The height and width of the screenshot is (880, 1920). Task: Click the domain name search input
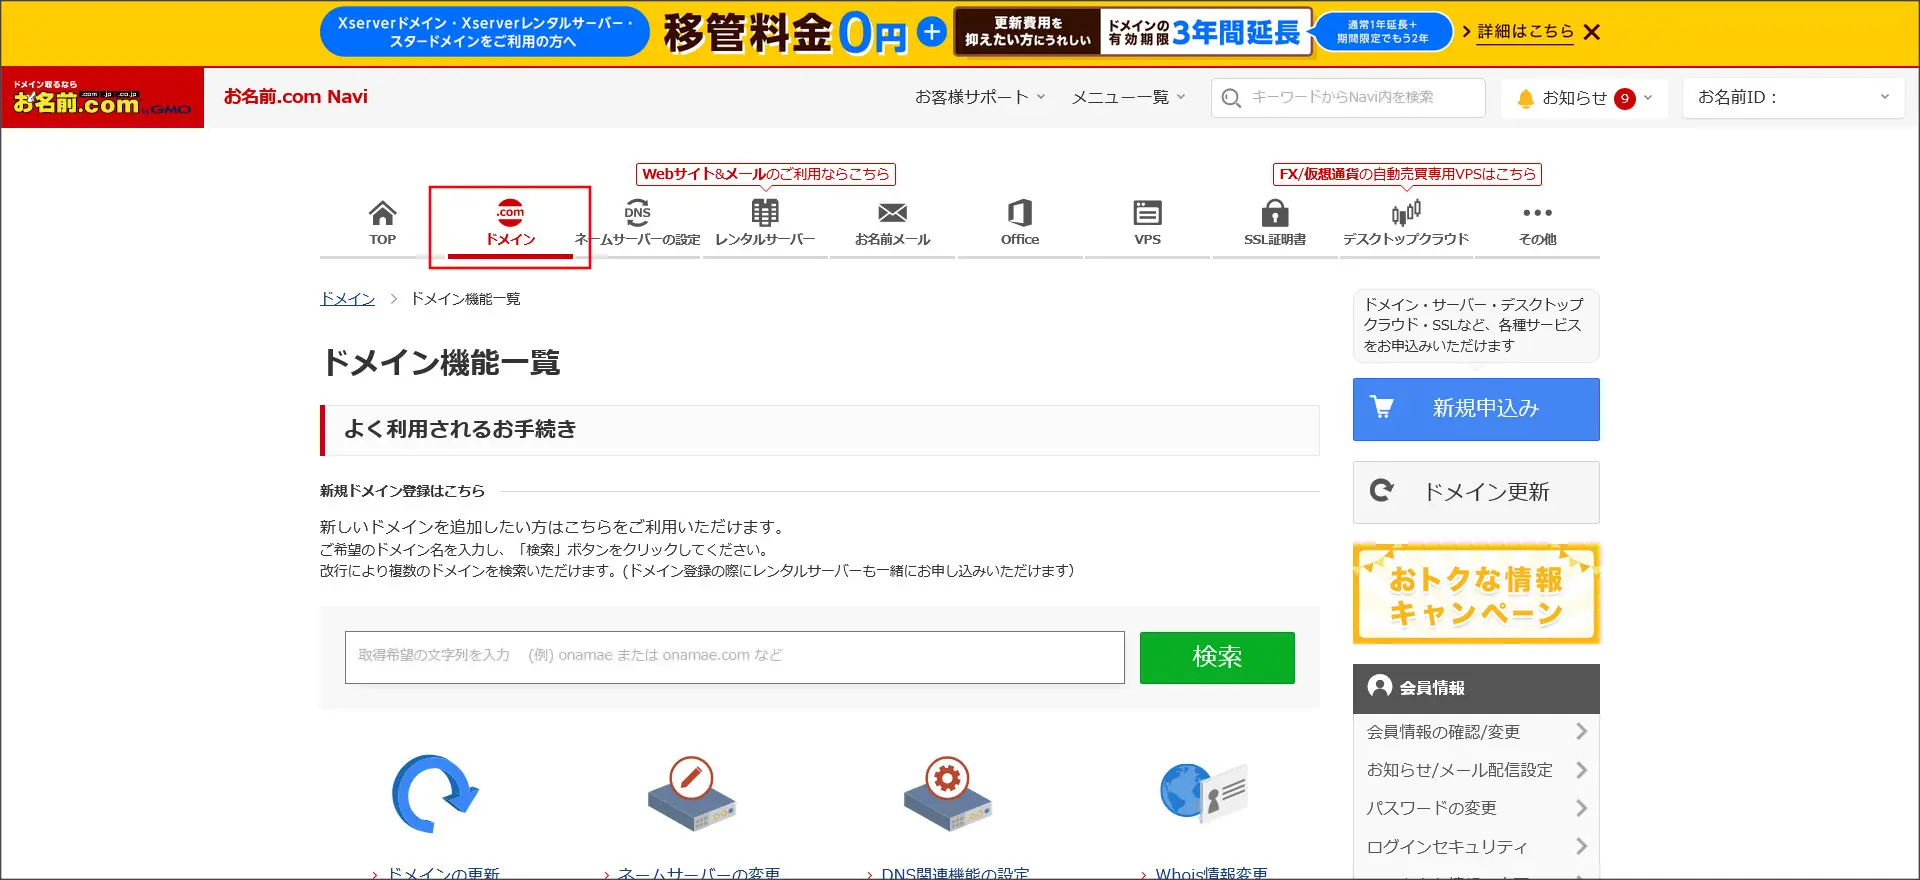pyautogui.click(x=735, y=657)
